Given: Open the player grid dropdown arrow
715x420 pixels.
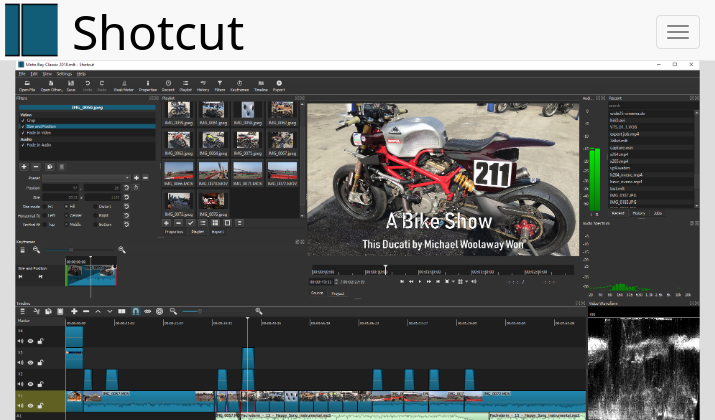Looking at the screenshot, I should click(467, 282).
